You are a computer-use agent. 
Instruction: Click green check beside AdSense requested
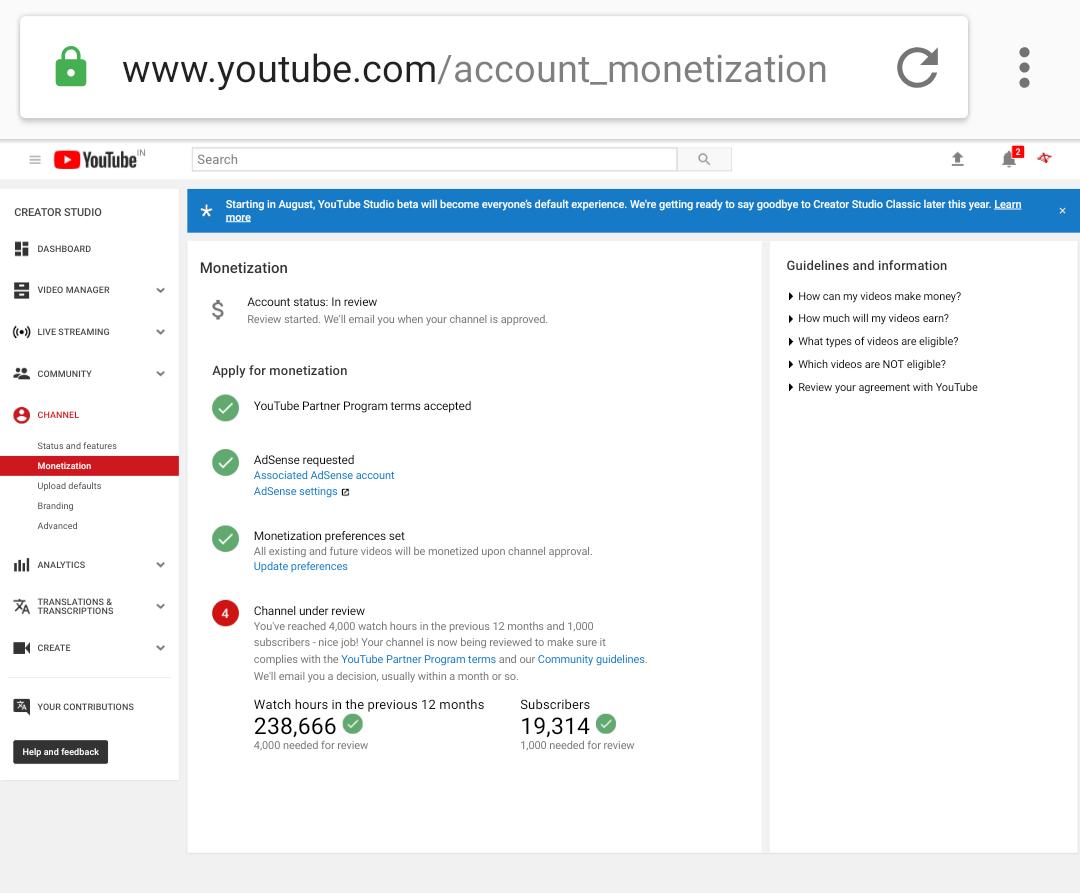click(225, 463)
